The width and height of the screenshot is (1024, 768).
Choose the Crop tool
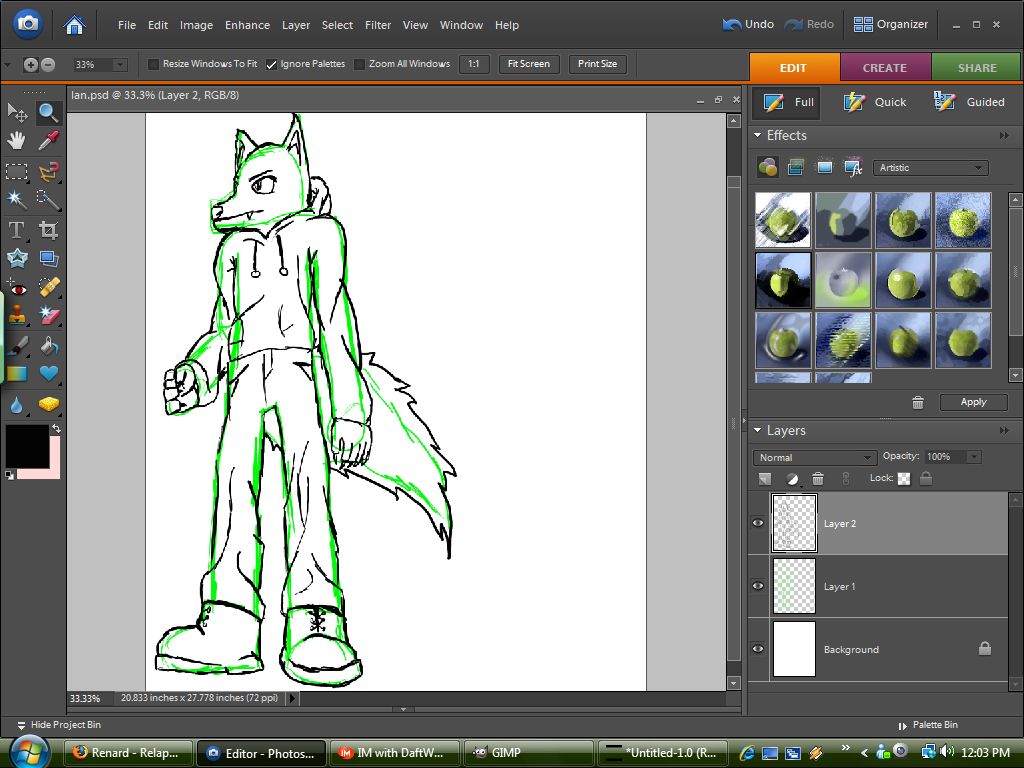[x=49, y=230]
